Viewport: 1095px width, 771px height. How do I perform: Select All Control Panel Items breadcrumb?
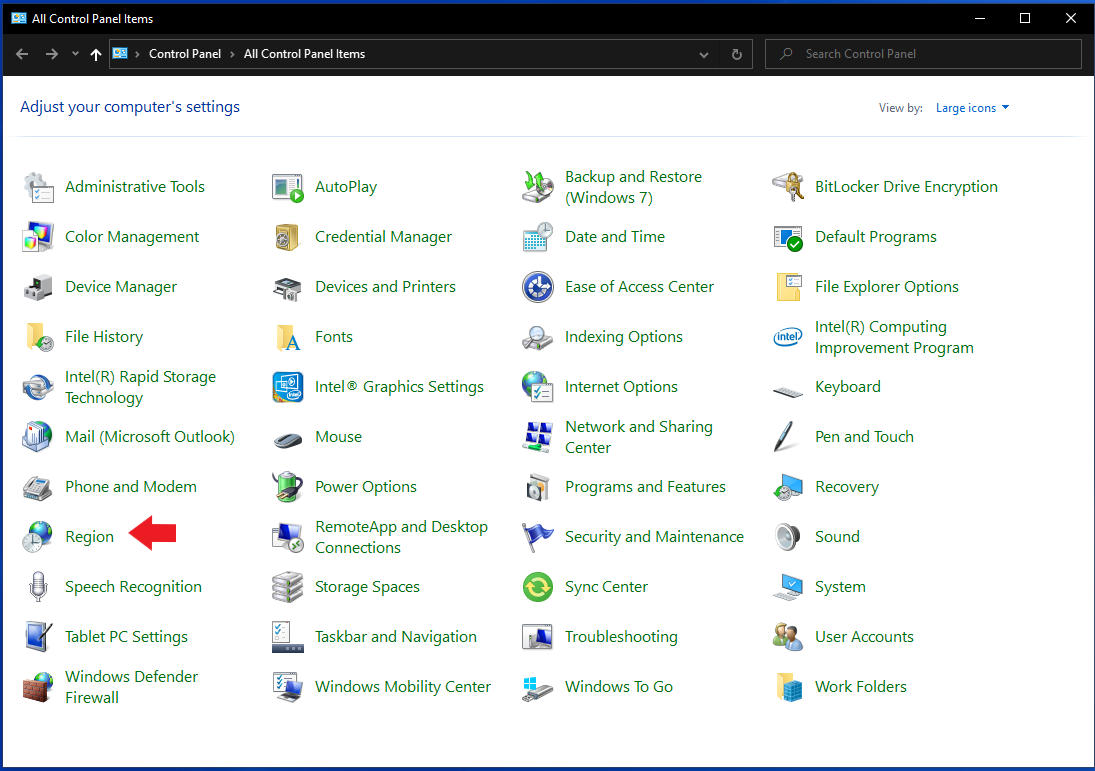304,54
